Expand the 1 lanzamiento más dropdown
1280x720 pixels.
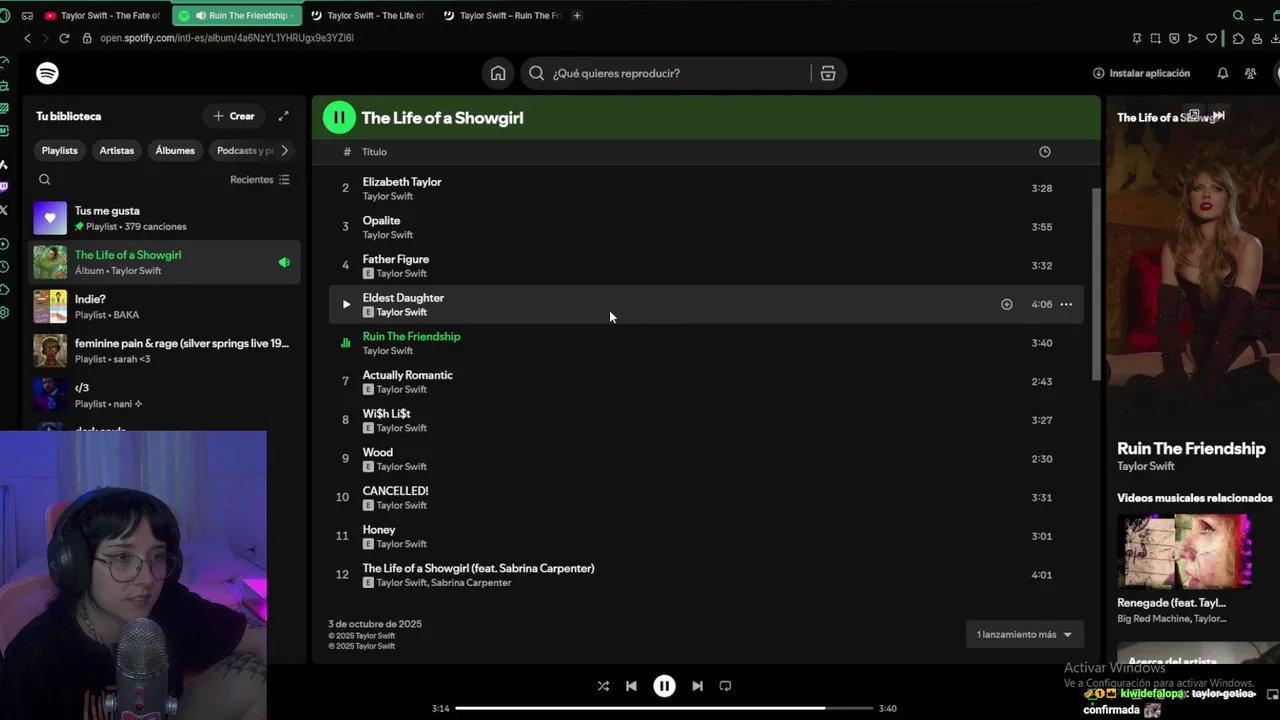pos(1024,634)
